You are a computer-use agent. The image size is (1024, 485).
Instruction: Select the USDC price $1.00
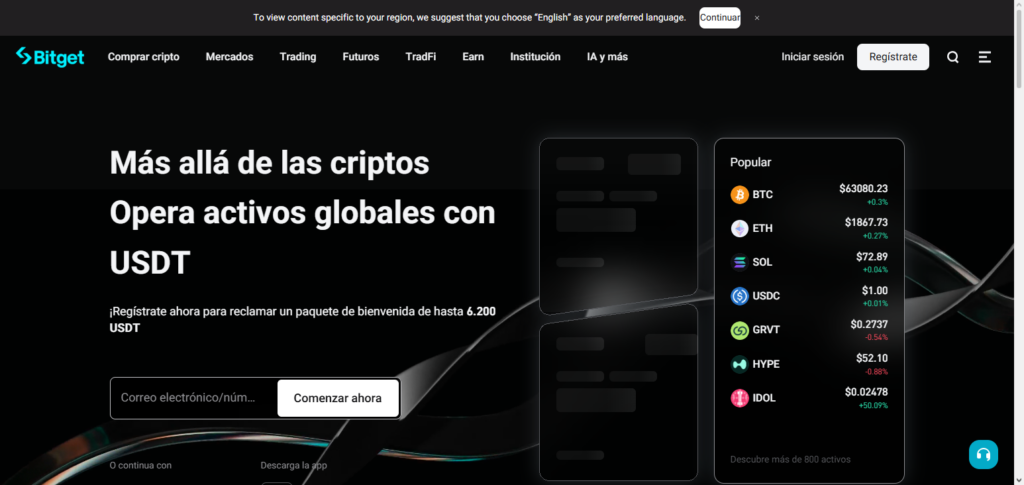(874, 290)
